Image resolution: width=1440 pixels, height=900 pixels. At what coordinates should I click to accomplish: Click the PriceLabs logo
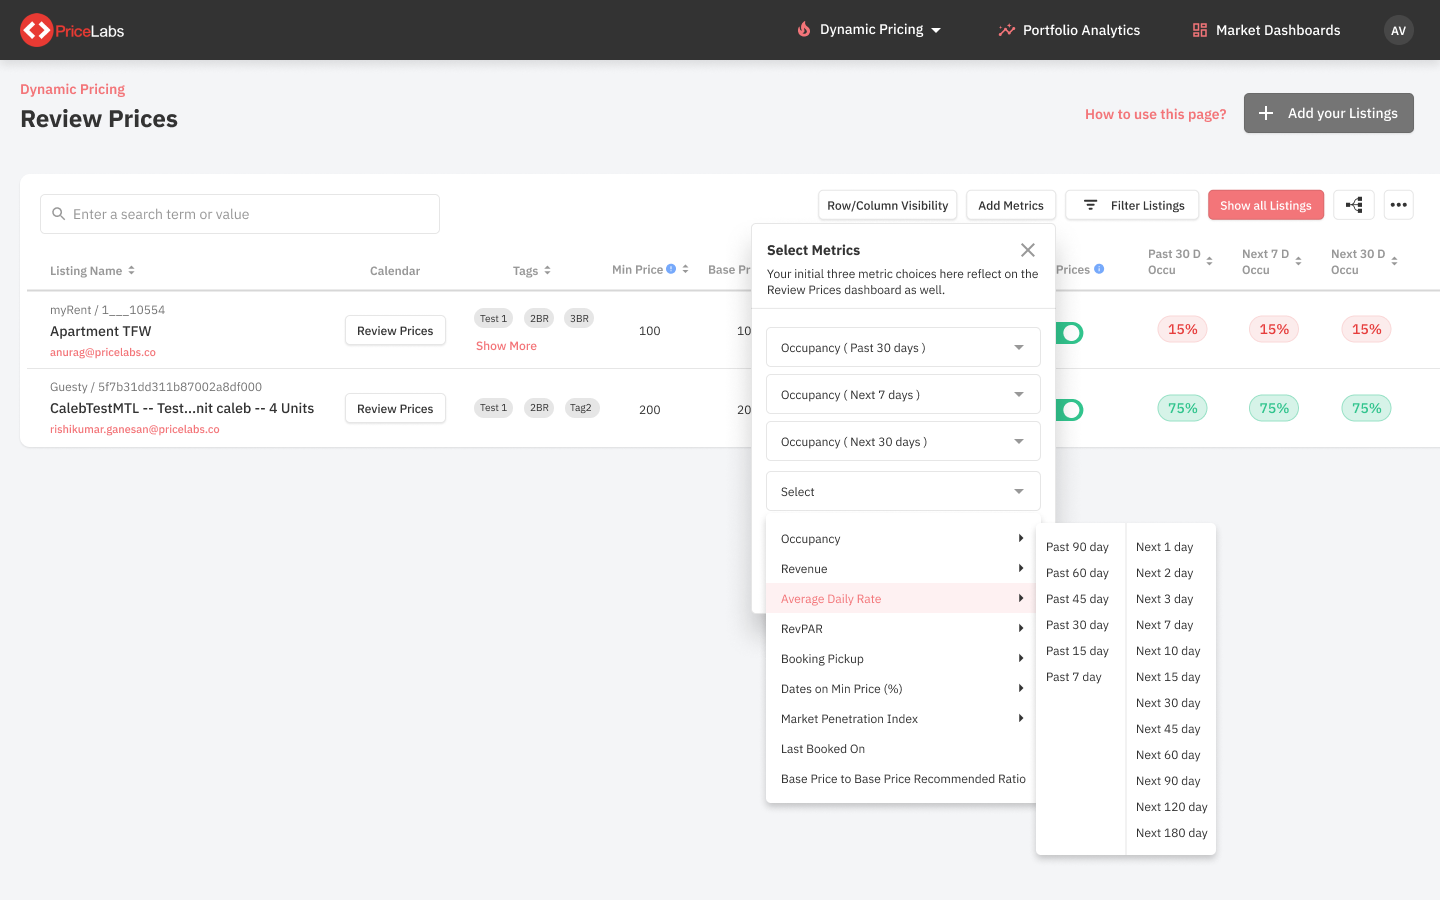click(x=72, y=30)
